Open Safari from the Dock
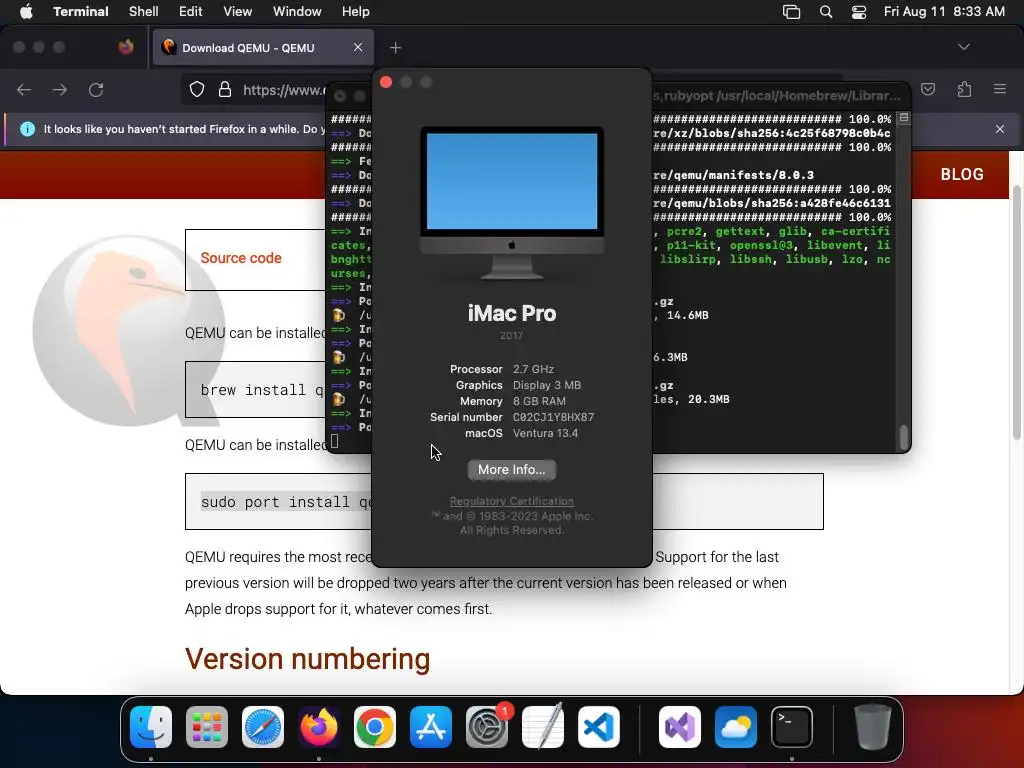Viewport: 1024px width, 768px height. [263, 727]
